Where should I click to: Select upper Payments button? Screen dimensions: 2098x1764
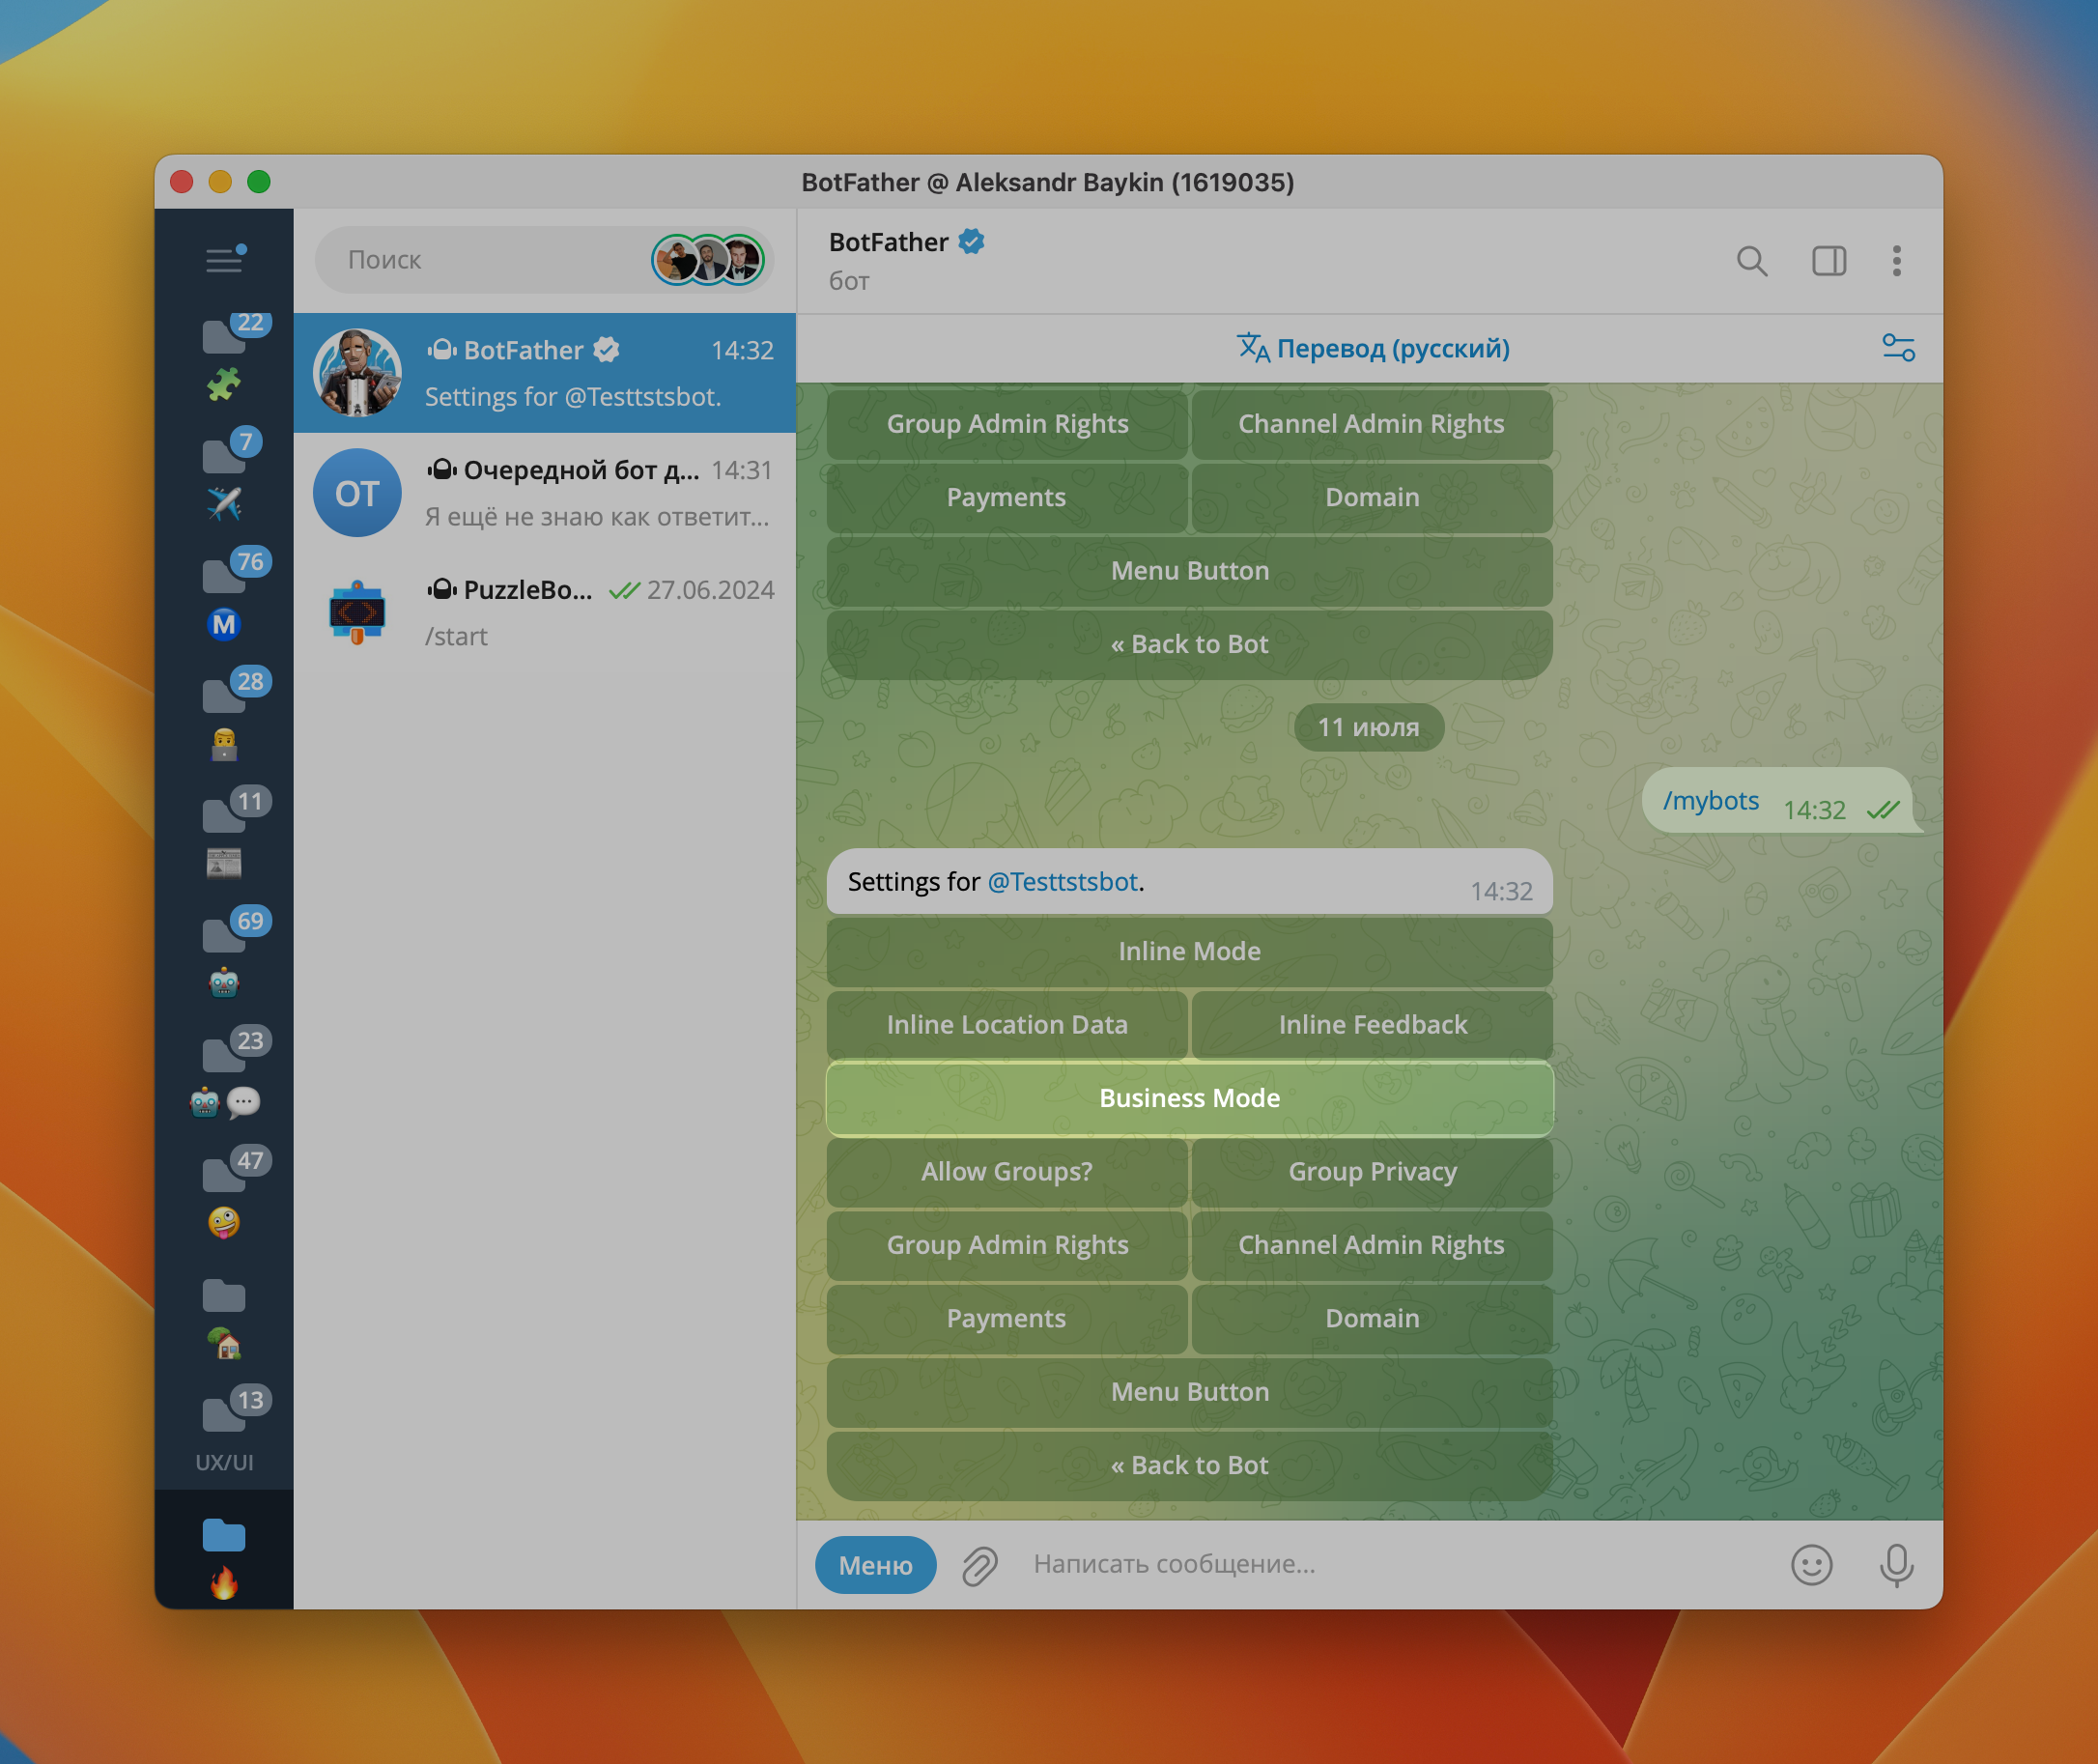click(x=1007, y=498)
